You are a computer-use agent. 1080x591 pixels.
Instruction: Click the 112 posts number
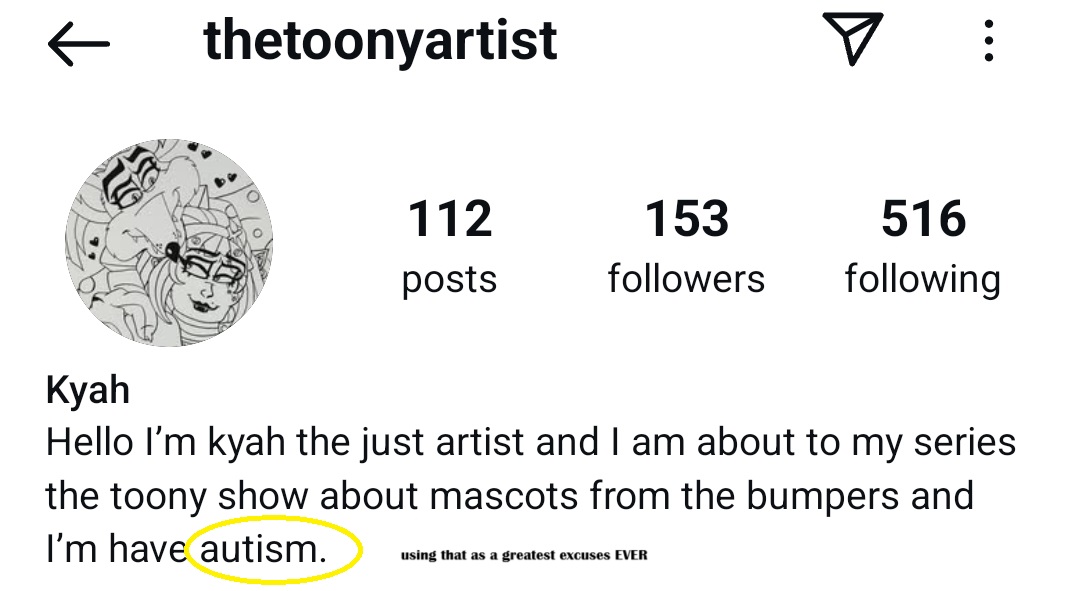(450, 219)
